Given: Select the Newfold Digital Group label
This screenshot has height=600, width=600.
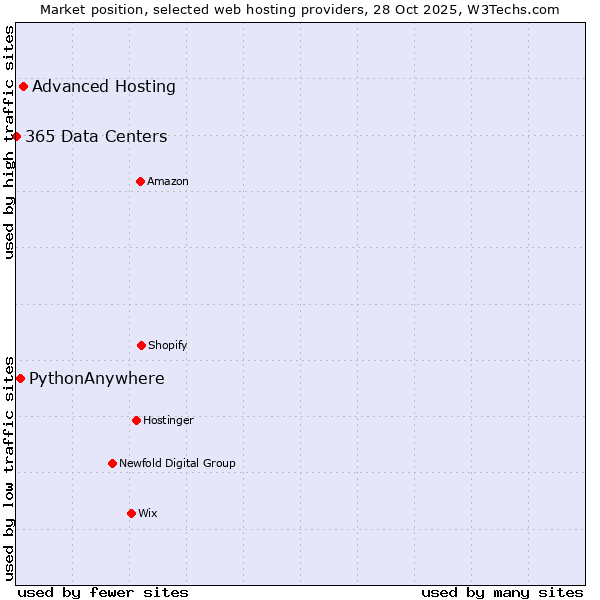Looking at the screenshot, I should click(x=177, y=464).
